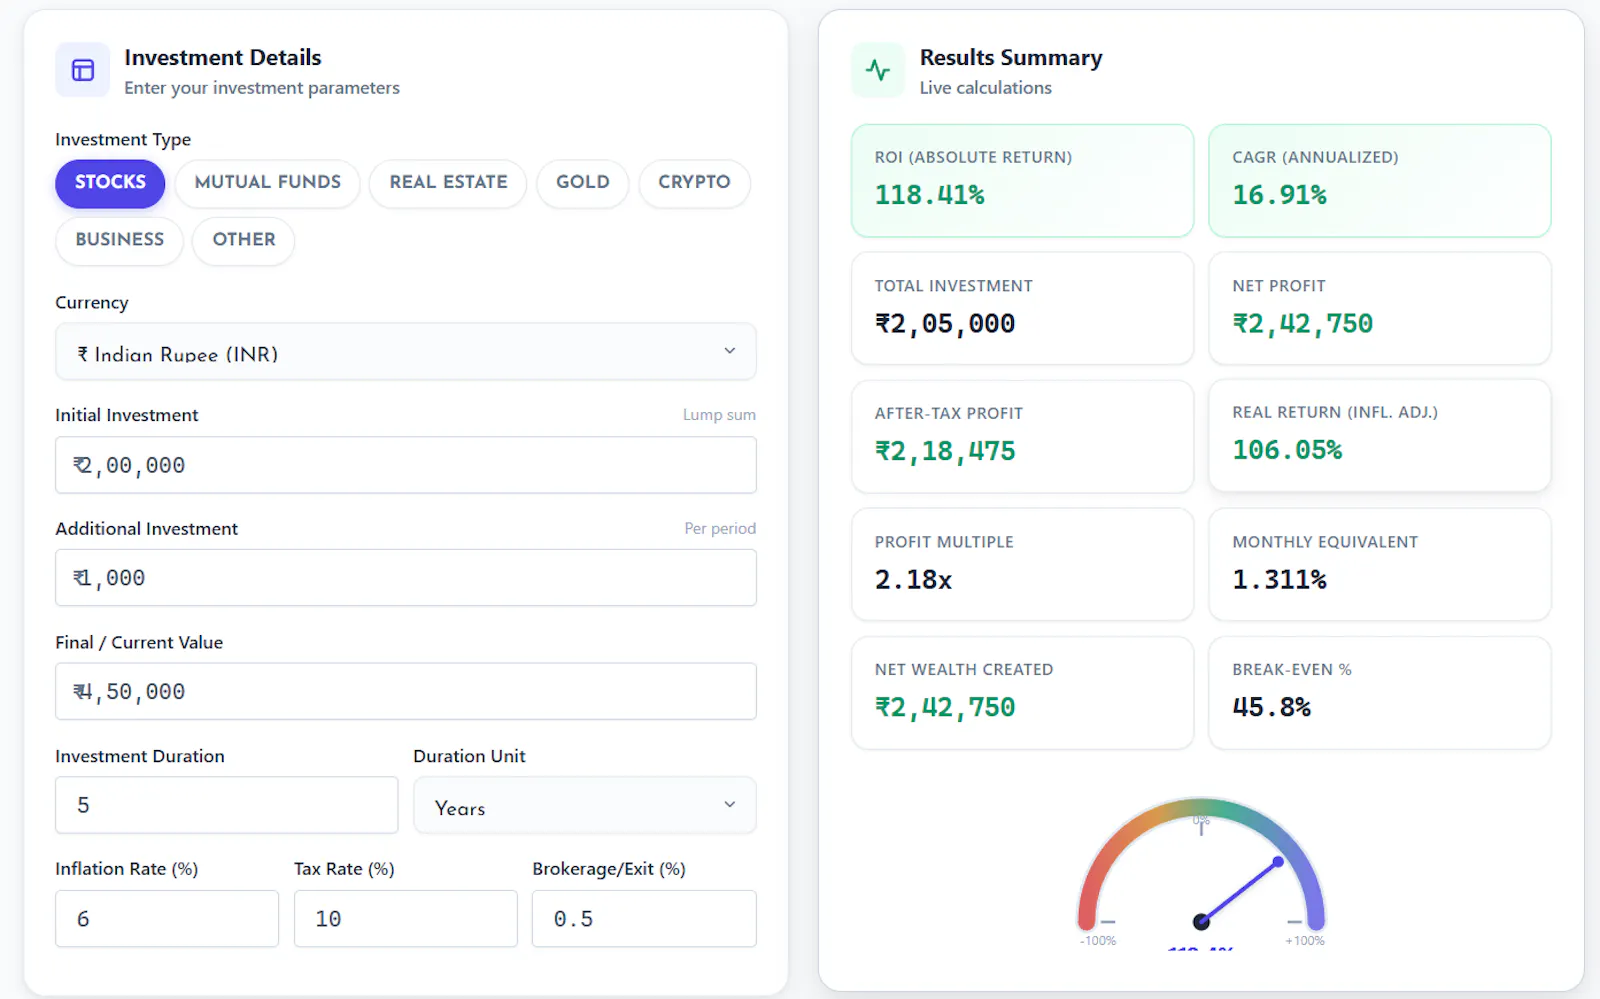The width and height of the screenshot is (1600, 999).
Task: Switch investment type to Crypto
Action: (x=694, y=183)
